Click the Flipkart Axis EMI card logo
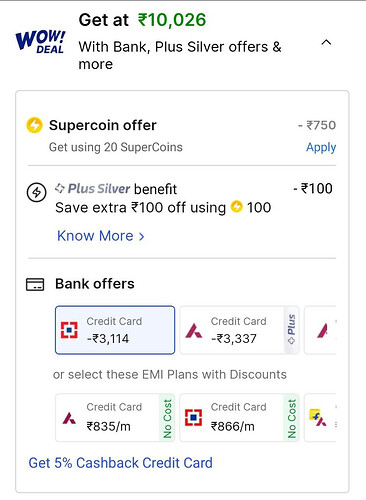 [318, 417]
